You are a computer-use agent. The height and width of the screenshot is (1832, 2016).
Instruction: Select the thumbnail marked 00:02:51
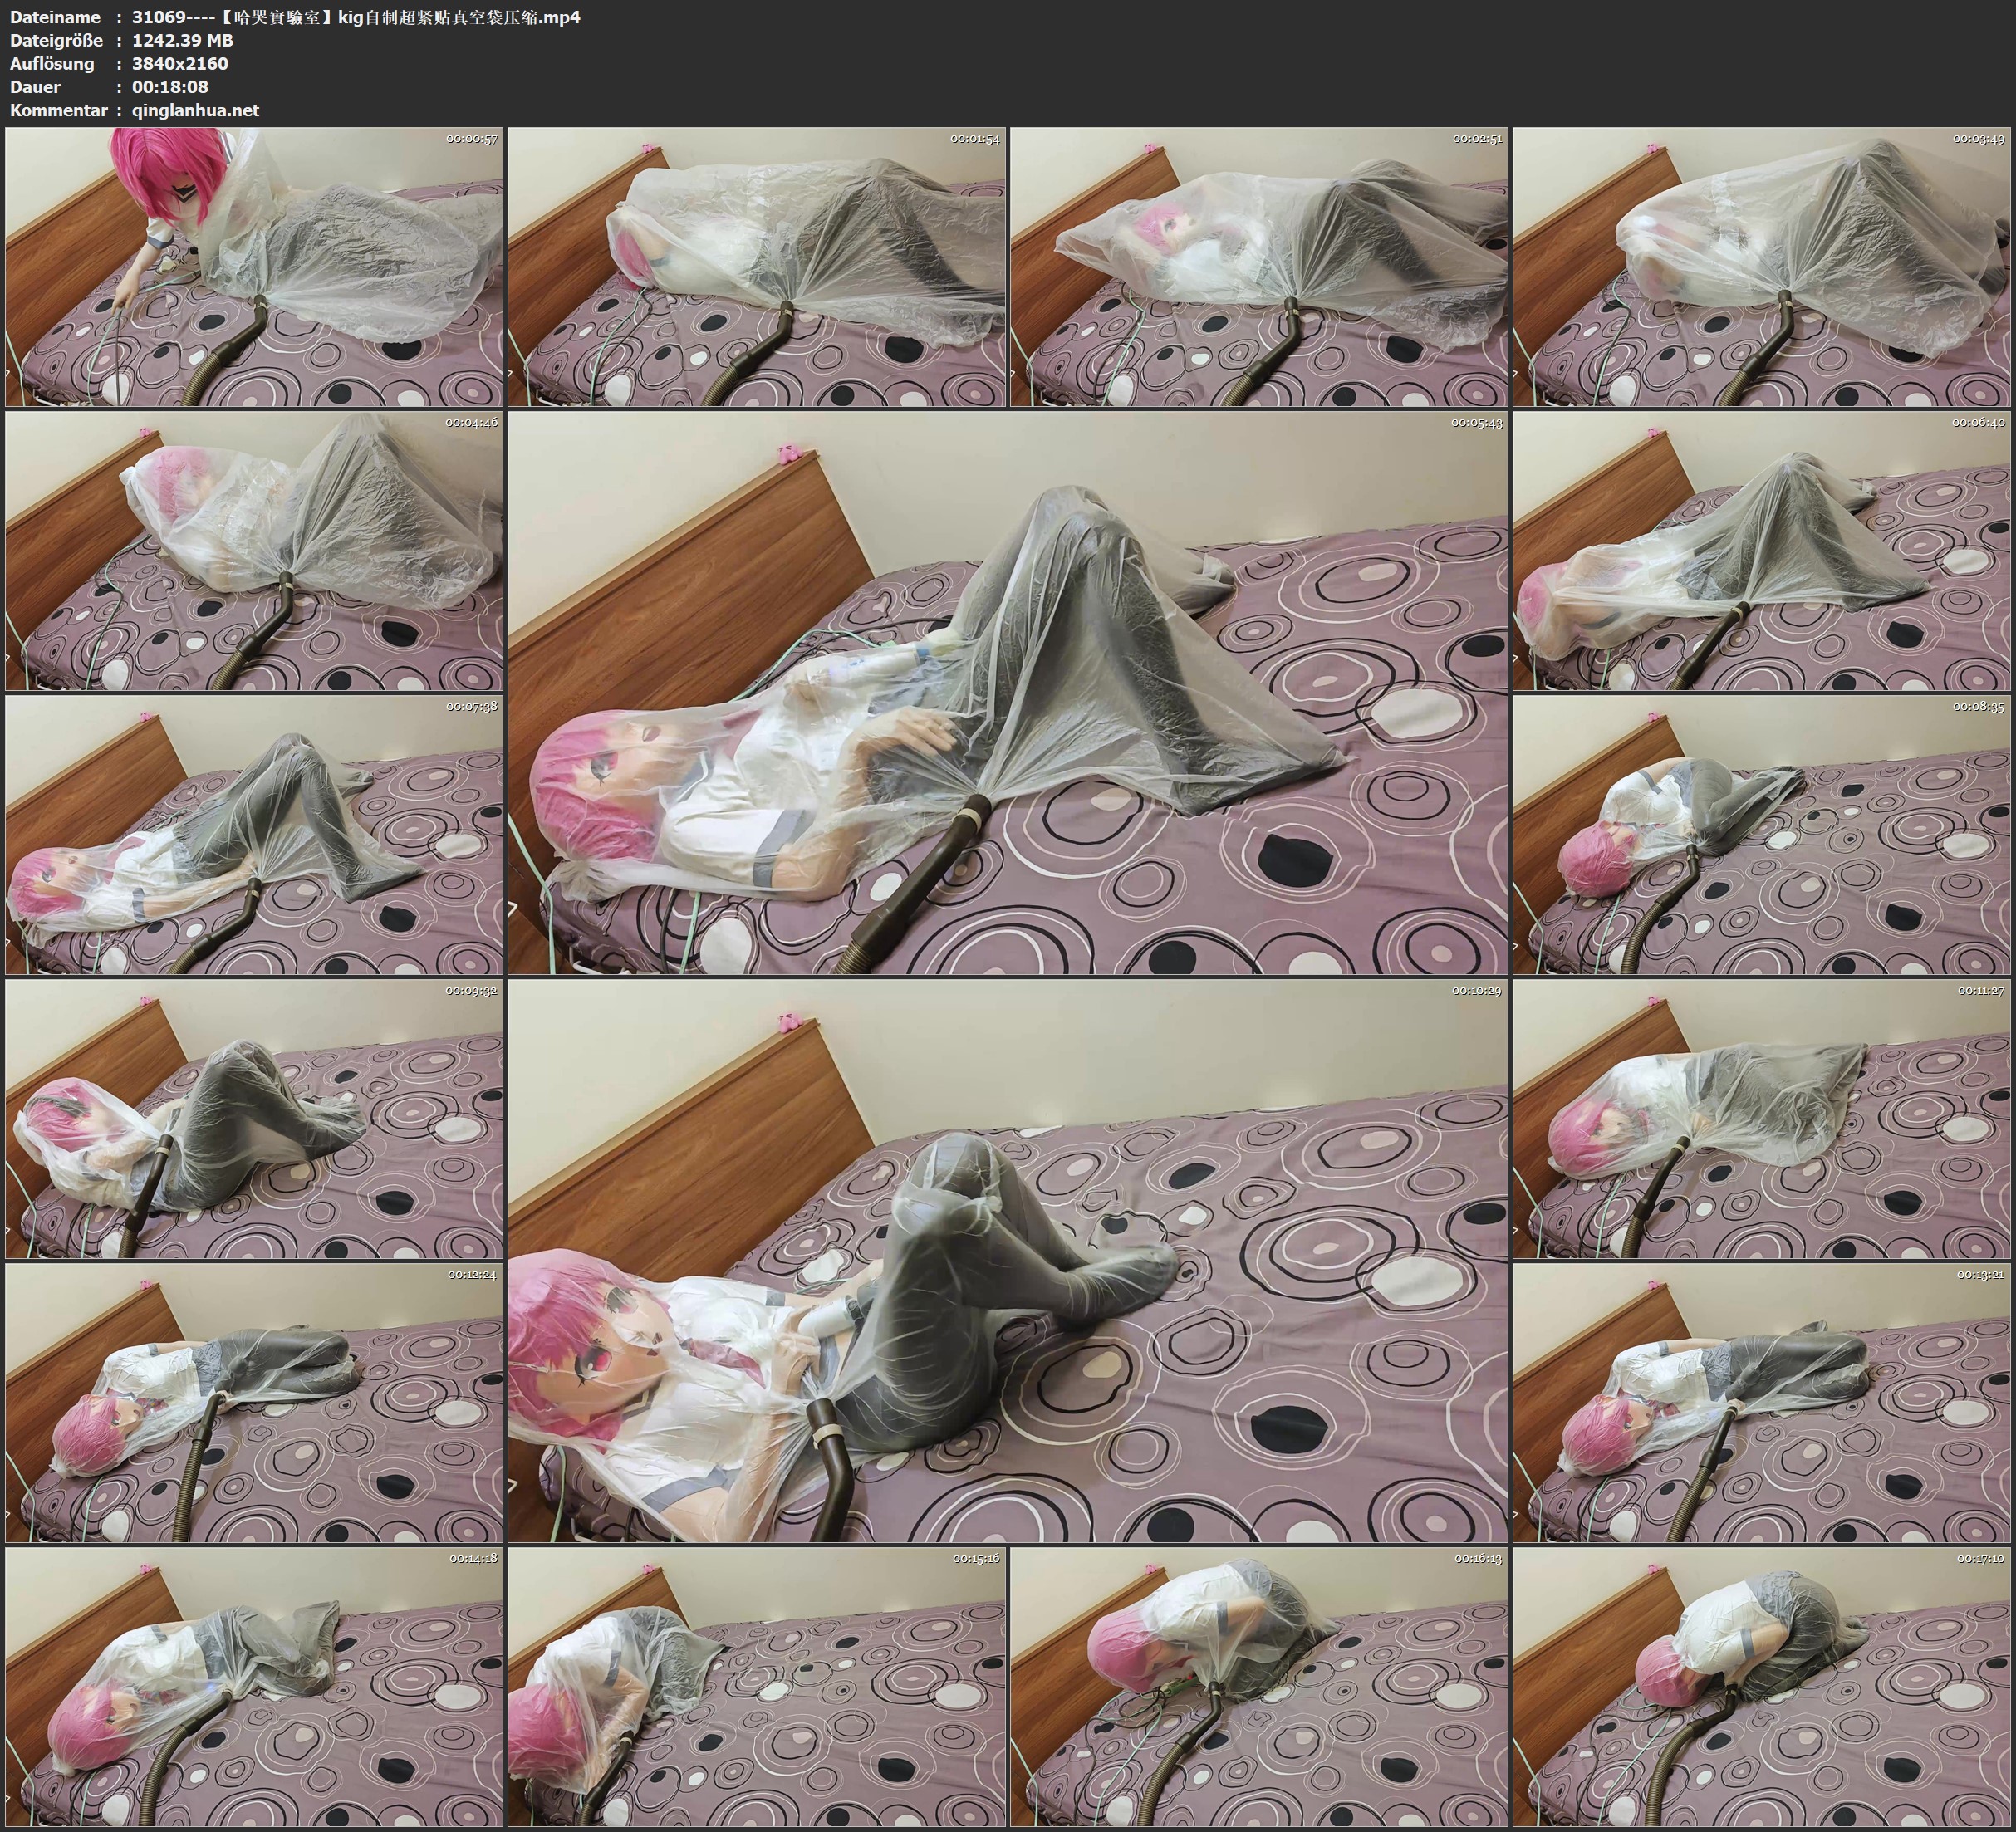pyautogui.click(x=1259, y=267)
